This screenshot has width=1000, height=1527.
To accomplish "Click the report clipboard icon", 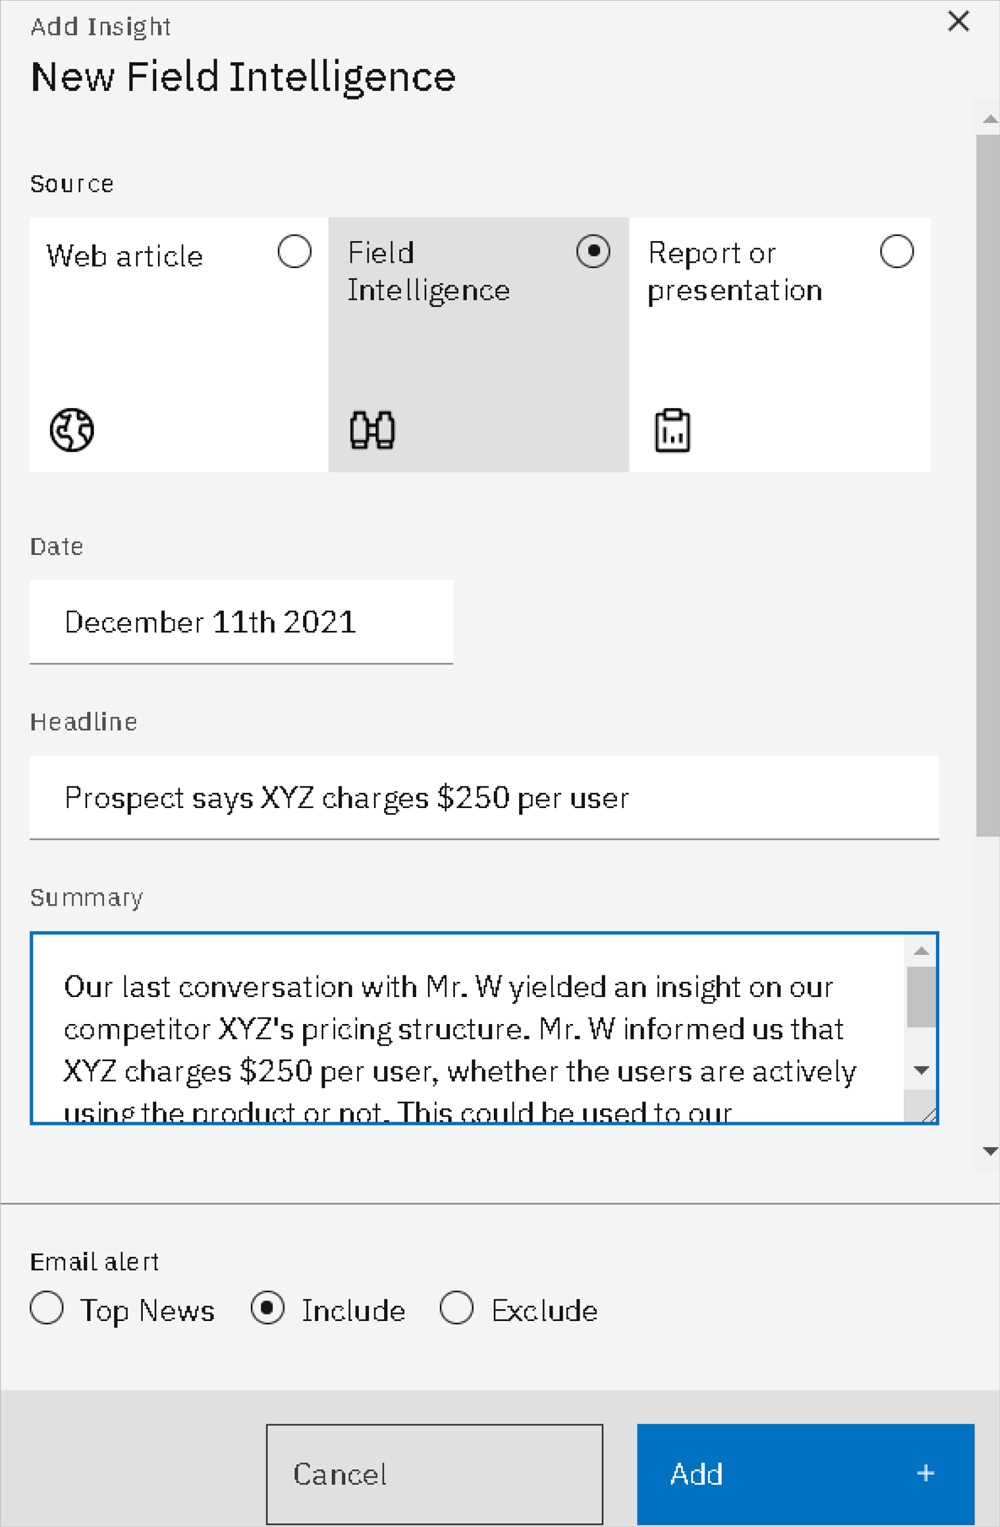I will (x=672, y=431).
